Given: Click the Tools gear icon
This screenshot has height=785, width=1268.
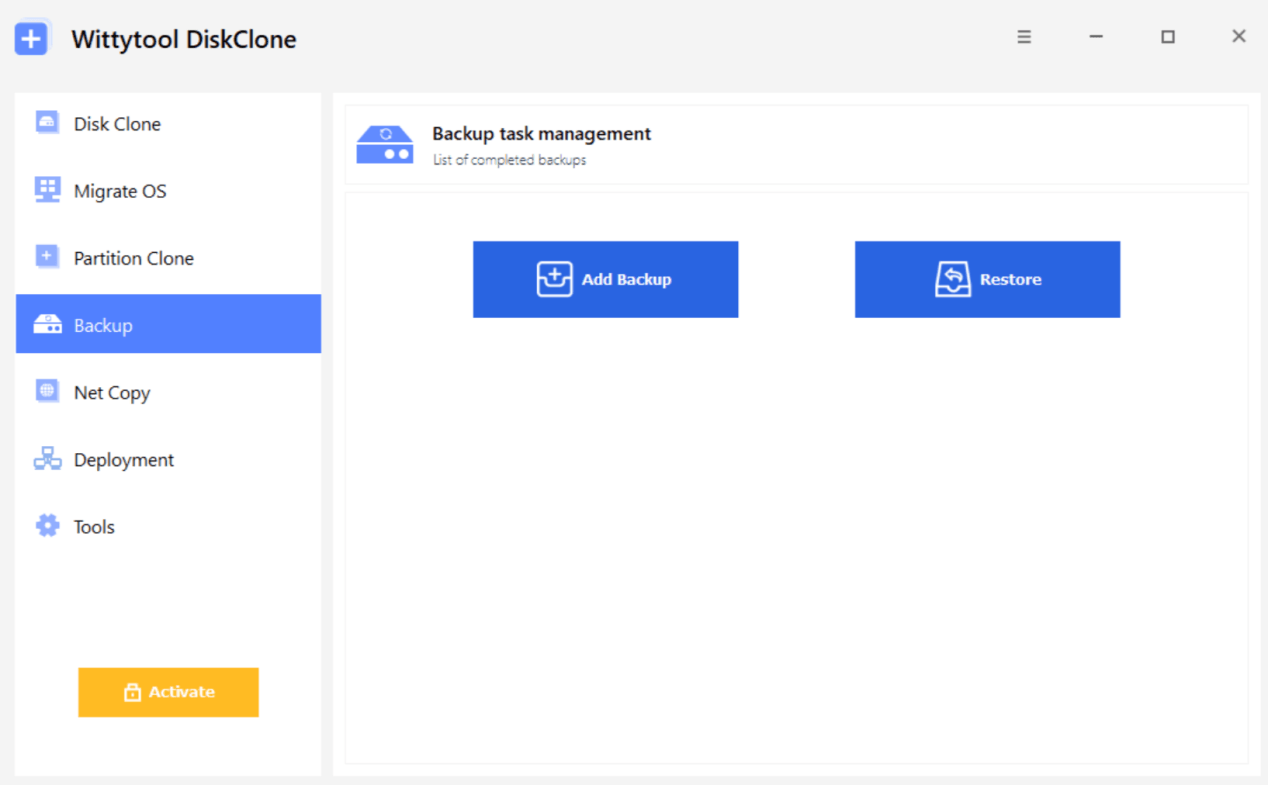Looking at the screenshot, I should (x=47, y=526).
